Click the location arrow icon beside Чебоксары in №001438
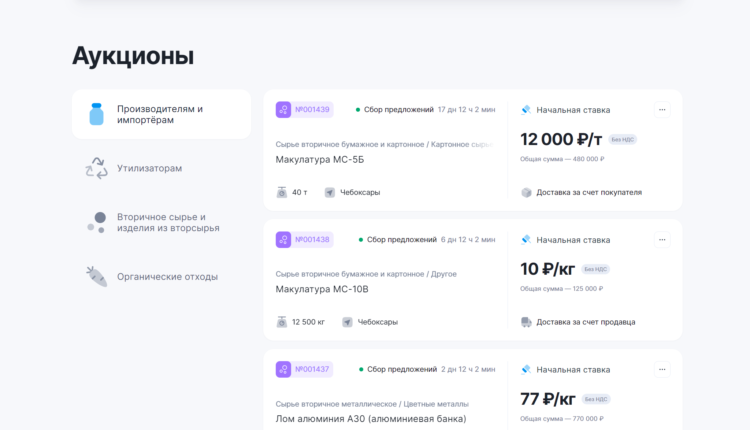 coord(347,322)
